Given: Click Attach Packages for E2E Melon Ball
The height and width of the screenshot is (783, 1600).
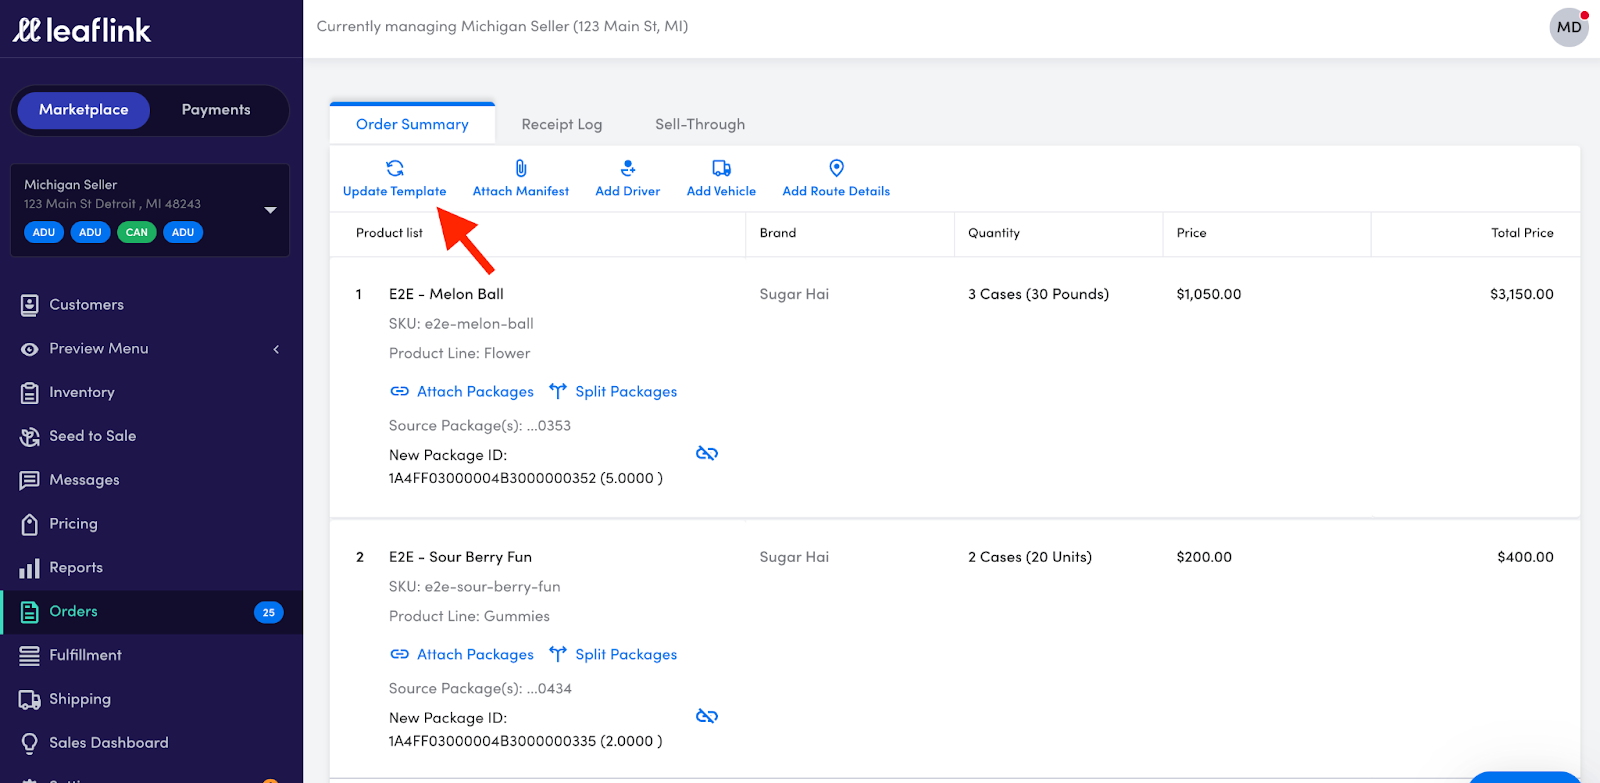Looking at the screenshot, I should click(x=475, y=392).
